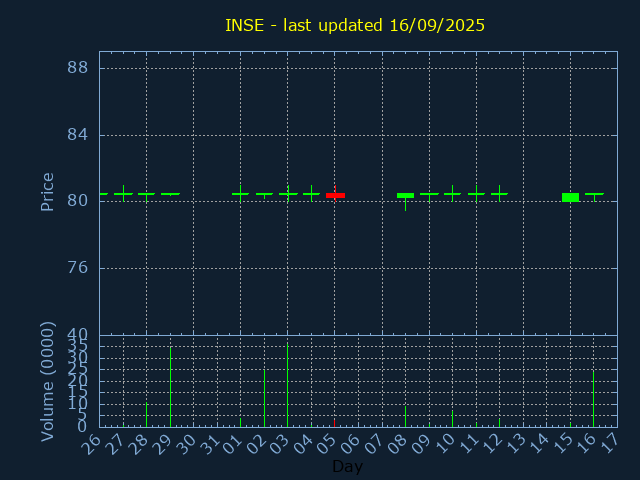Click the volume bar on day 16
Viewport: 640px width, 480px height.
click(x=593, y=399)
